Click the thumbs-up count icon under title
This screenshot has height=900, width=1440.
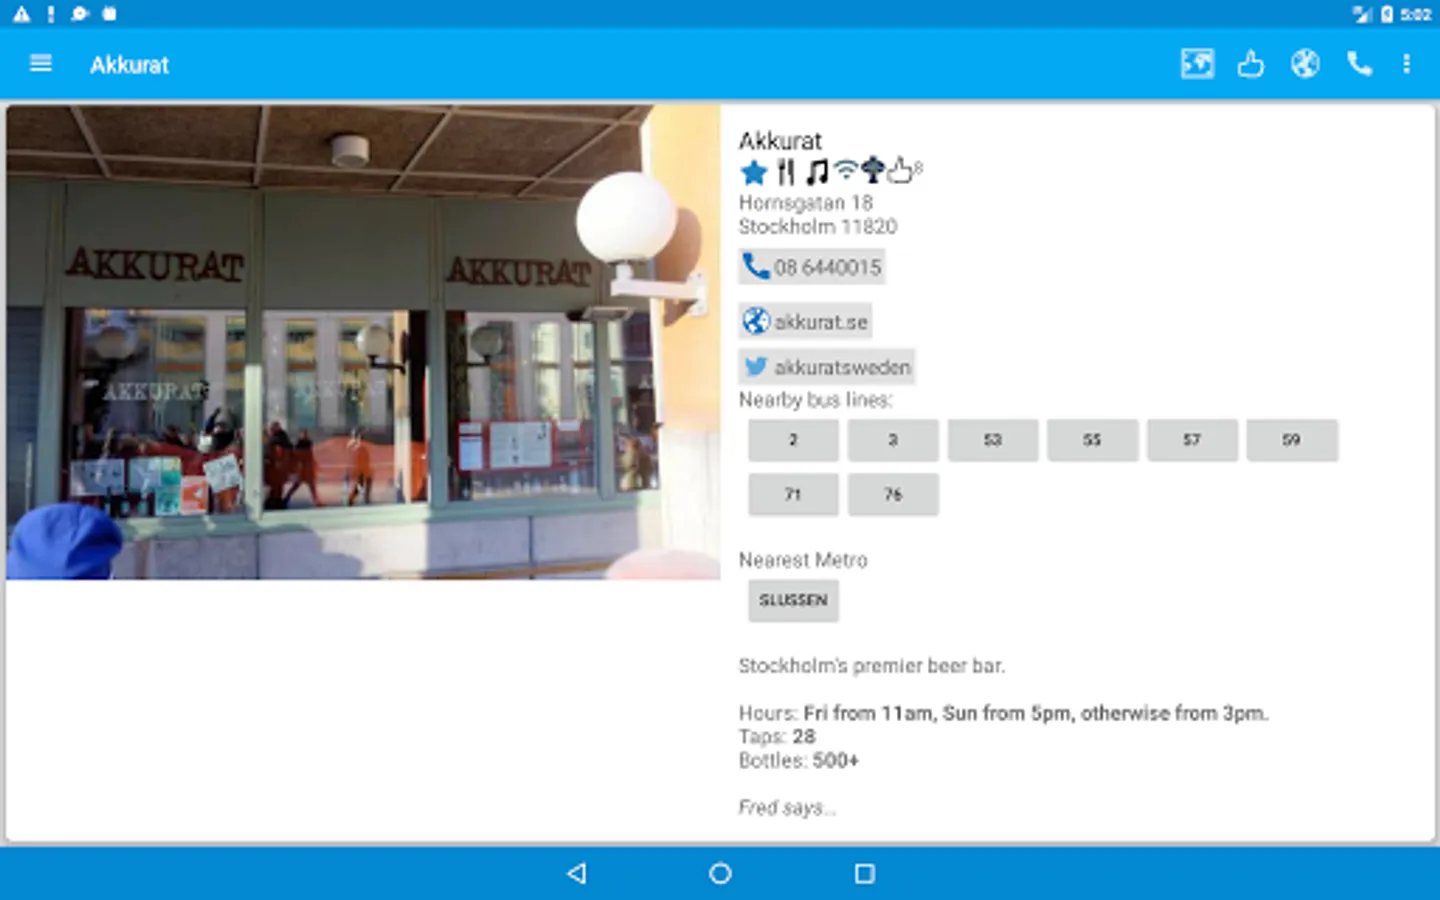903,171
